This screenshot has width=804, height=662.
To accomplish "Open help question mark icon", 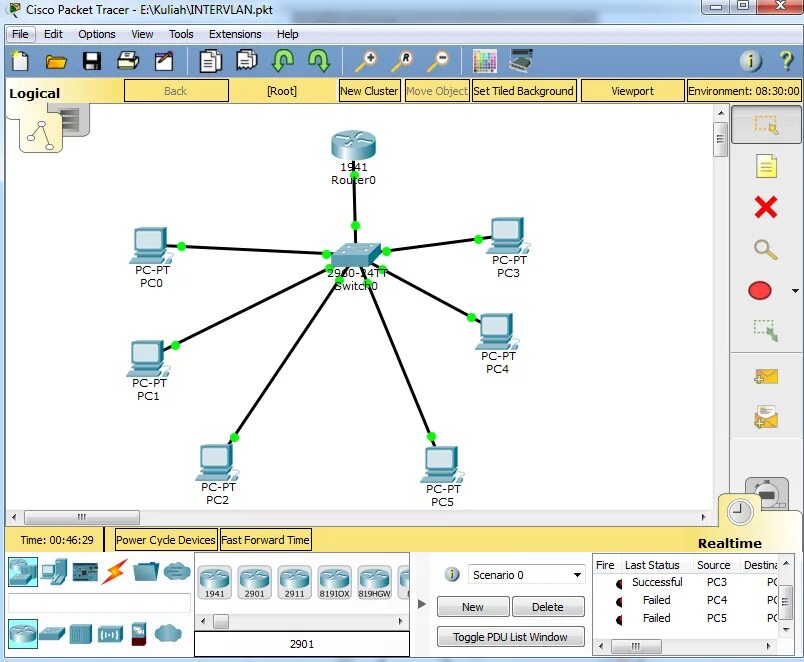I will 786,61.
